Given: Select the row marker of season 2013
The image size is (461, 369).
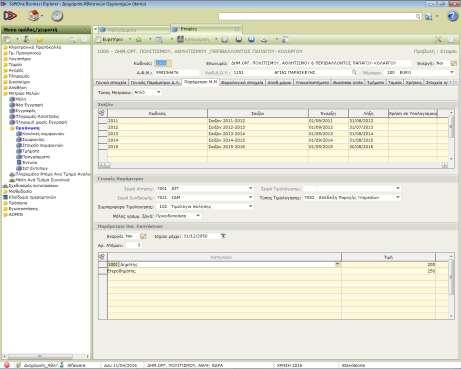Looking at the screenshot, I should 103,134.
